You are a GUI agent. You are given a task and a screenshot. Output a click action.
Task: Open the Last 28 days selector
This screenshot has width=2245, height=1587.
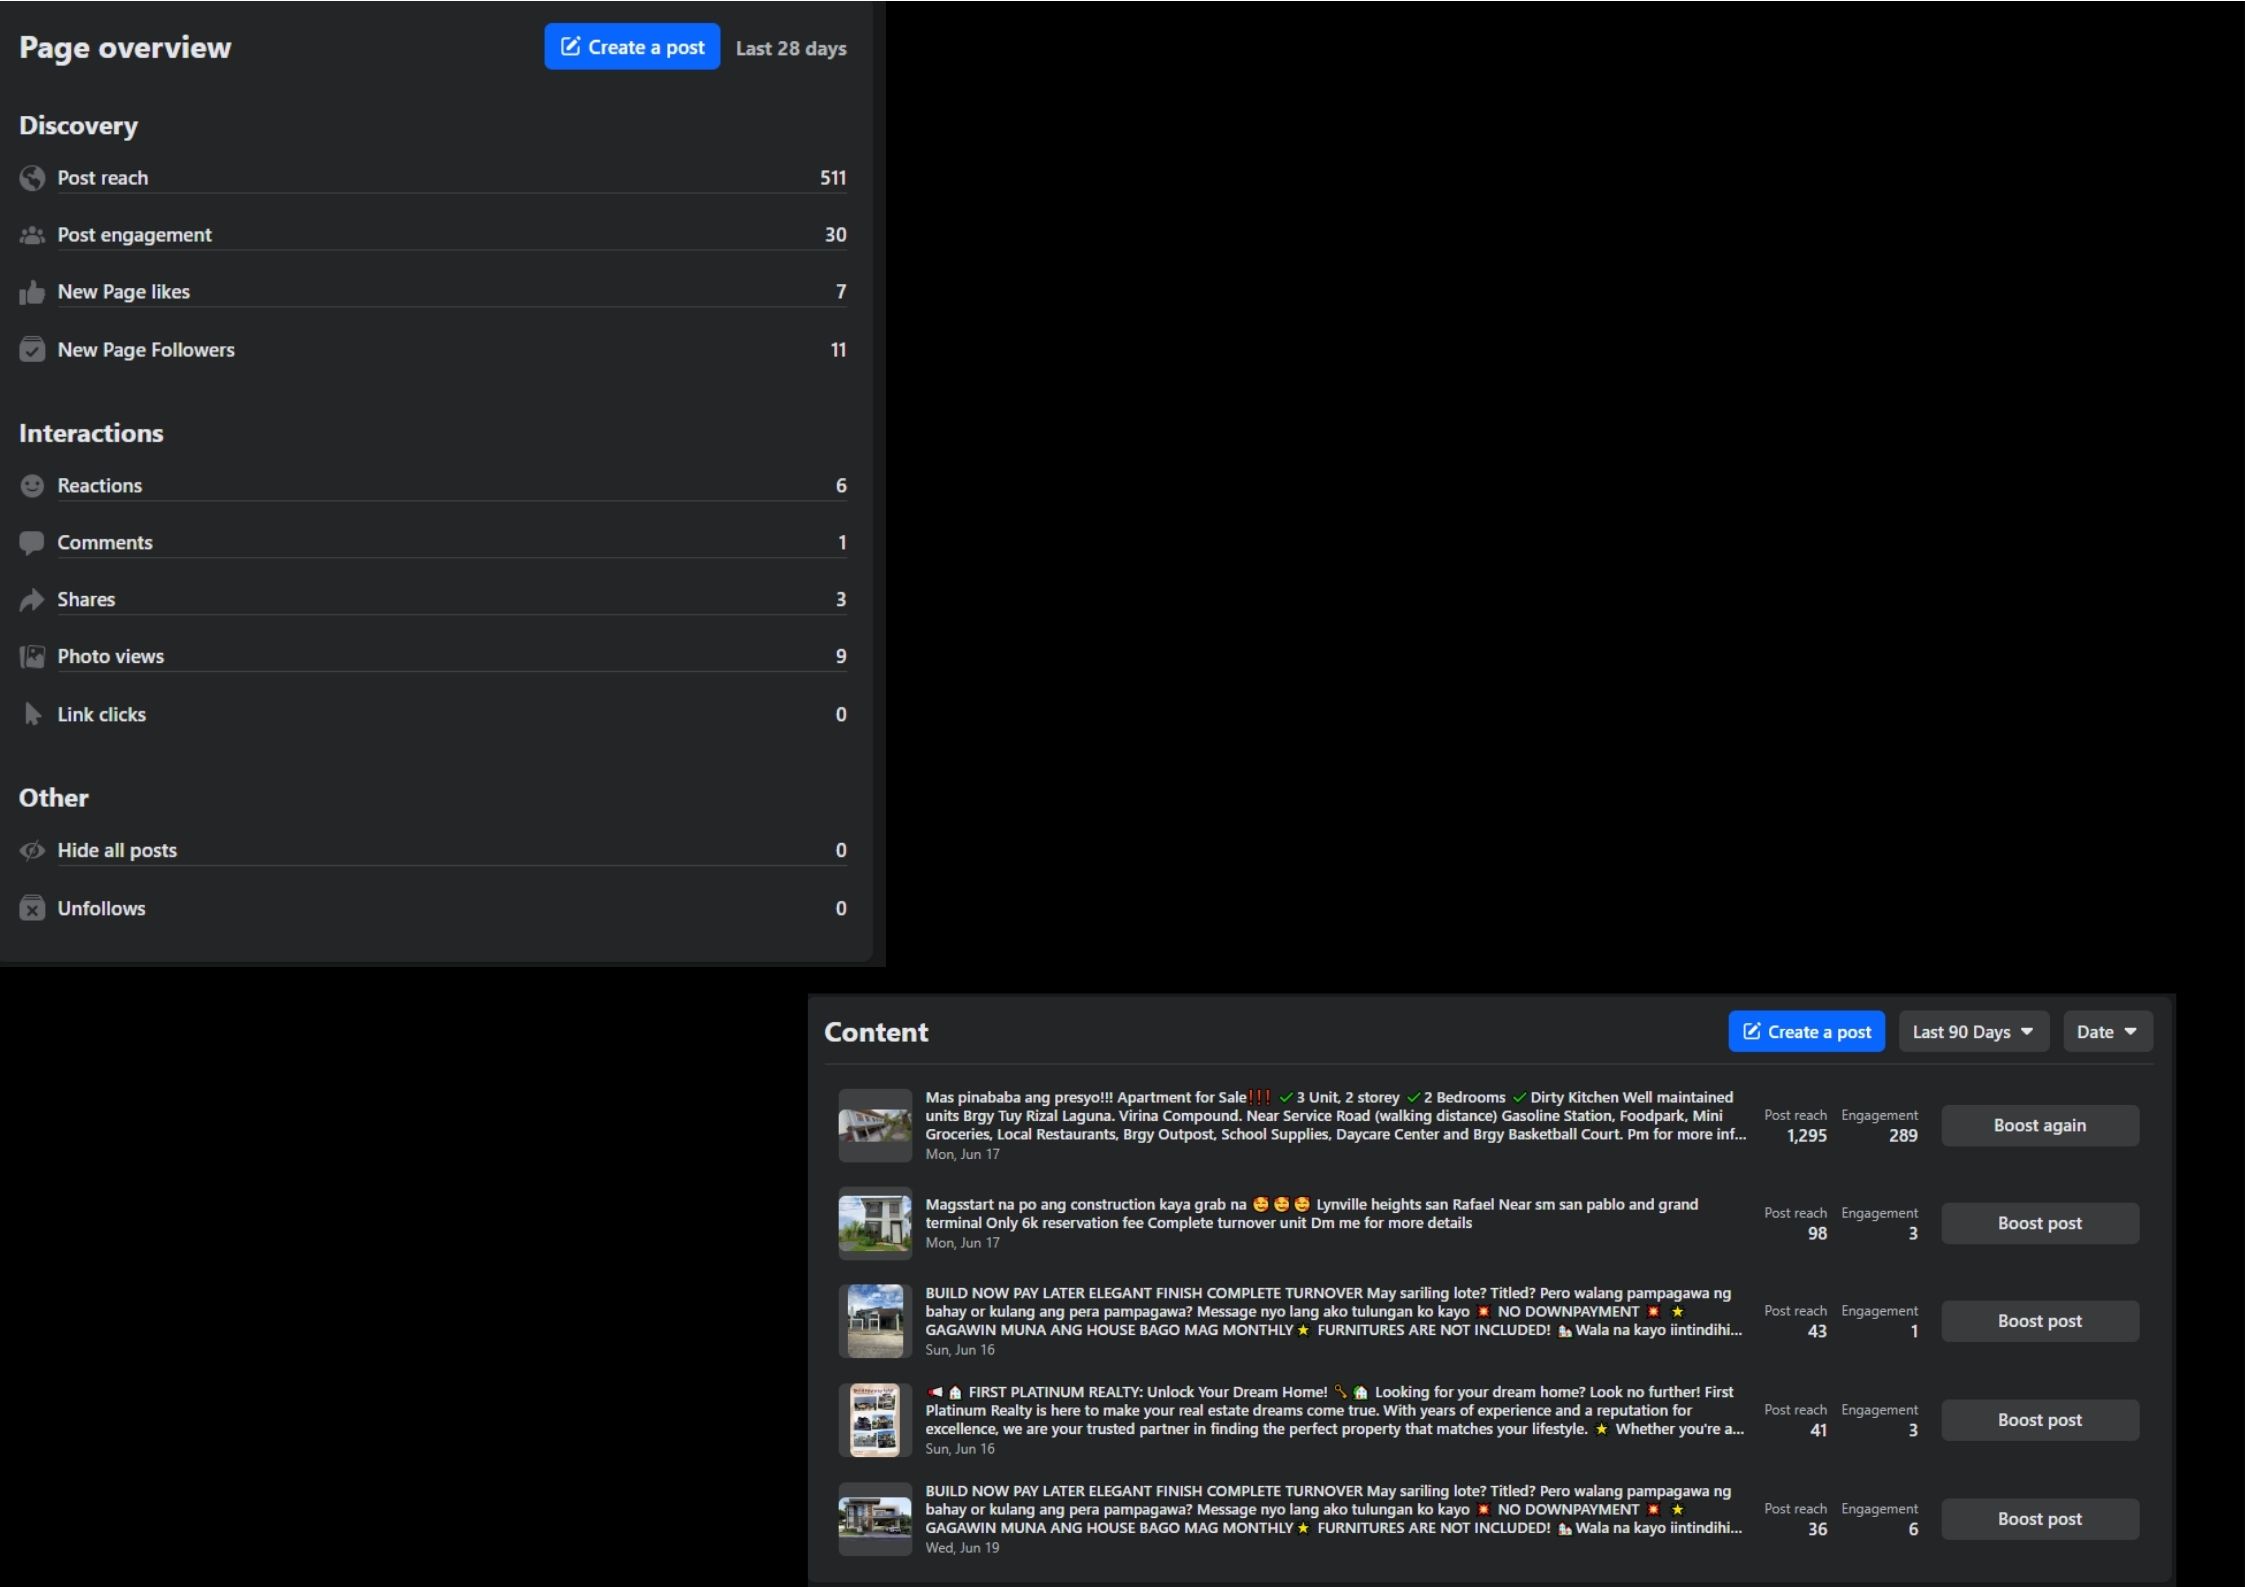(x=791, y=48)
